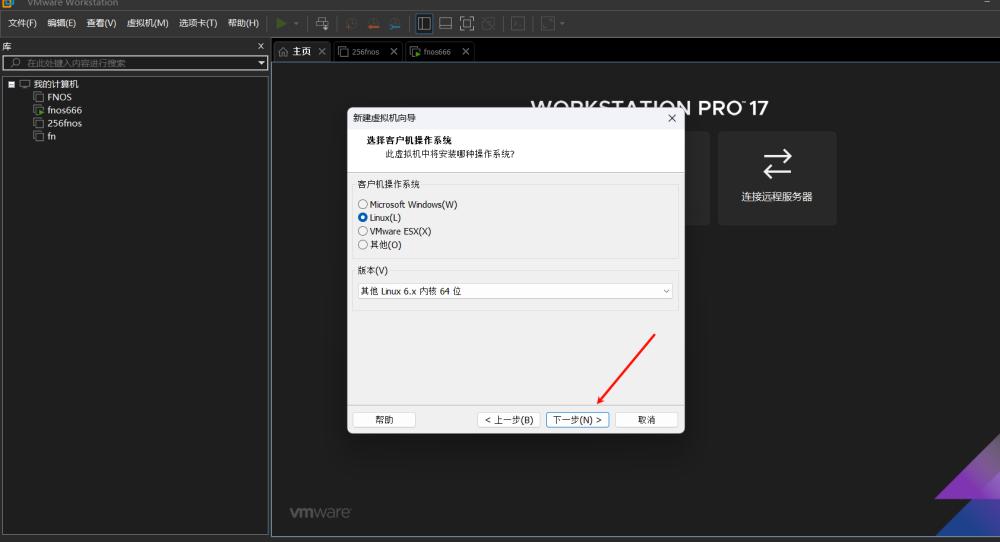
Task: Select the 256fnos item in library tree
Action: coord(64,123)
